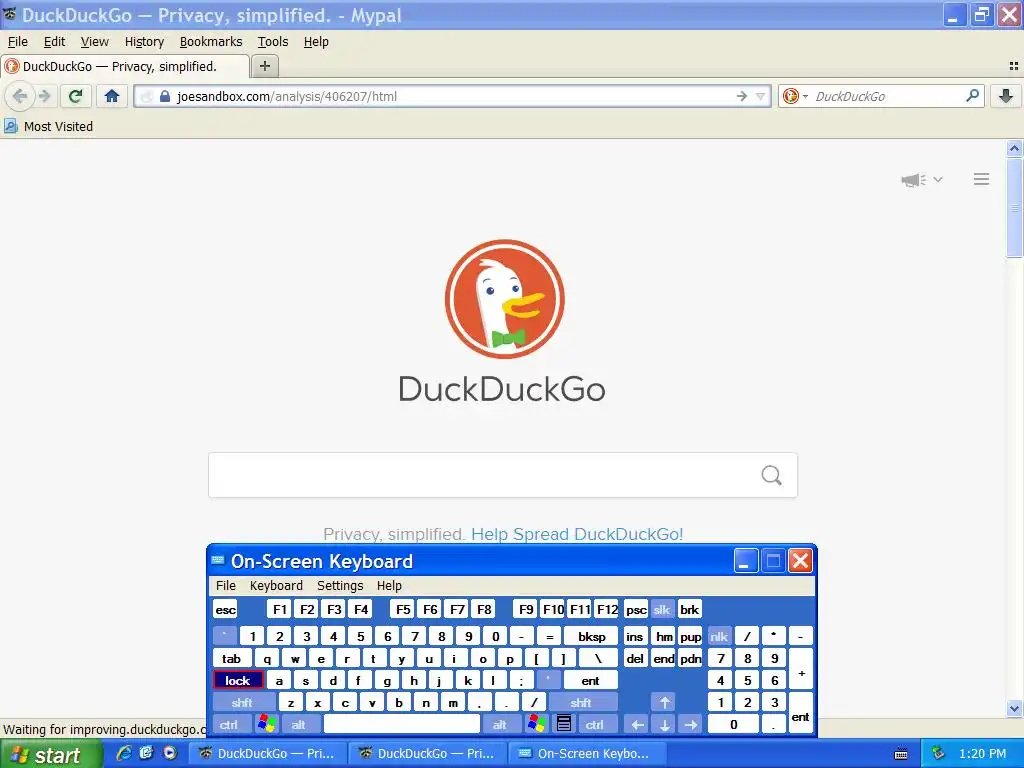This screenshot has width=1024, height=768.
Task: Open the Windows start button
Action: 50,755
